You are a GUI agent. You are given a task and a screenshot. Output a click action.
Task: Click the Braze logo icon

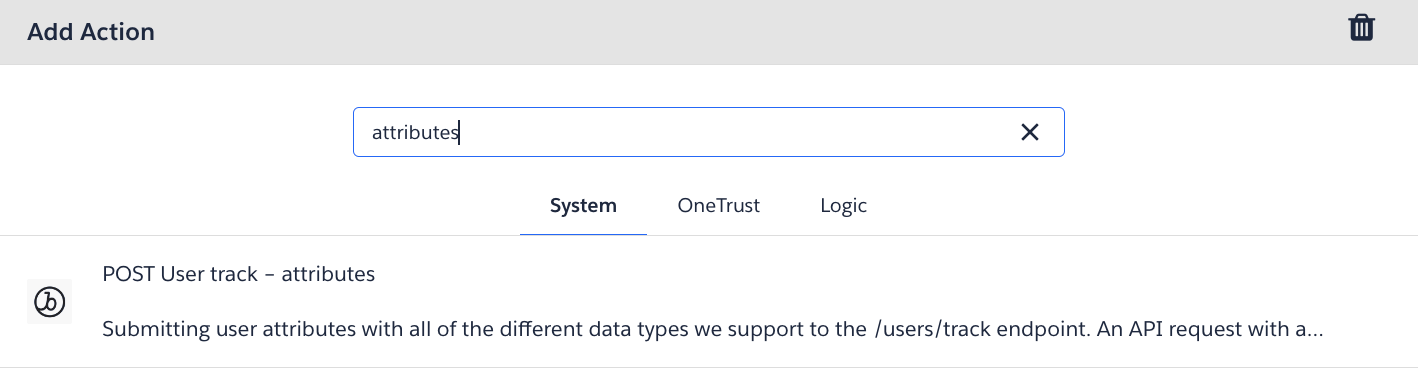[x=49, y=301]
